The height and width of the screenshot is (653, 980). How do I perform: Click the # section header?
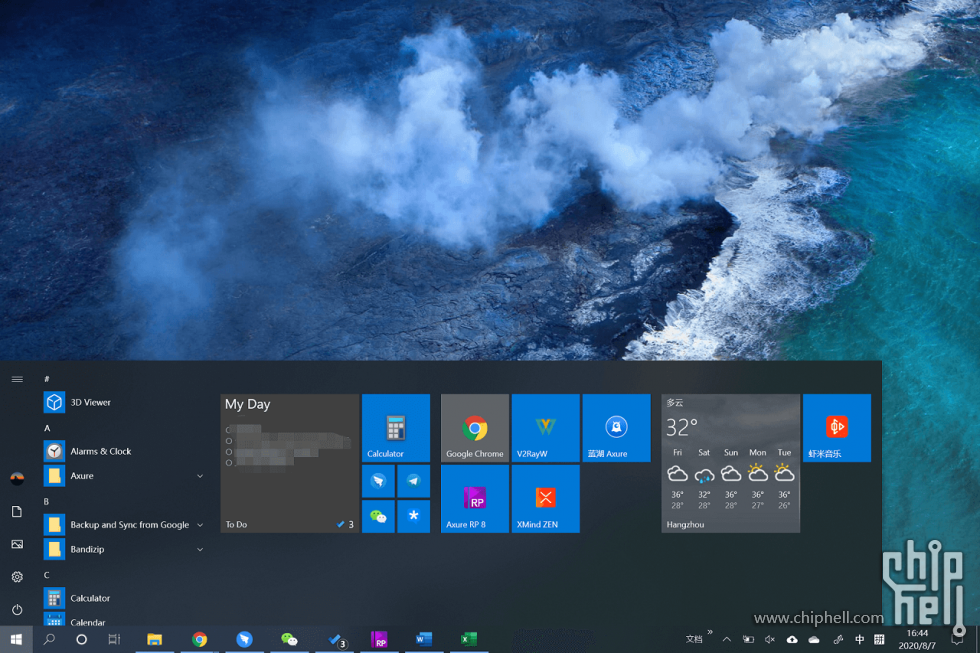[x=46, y=379]
